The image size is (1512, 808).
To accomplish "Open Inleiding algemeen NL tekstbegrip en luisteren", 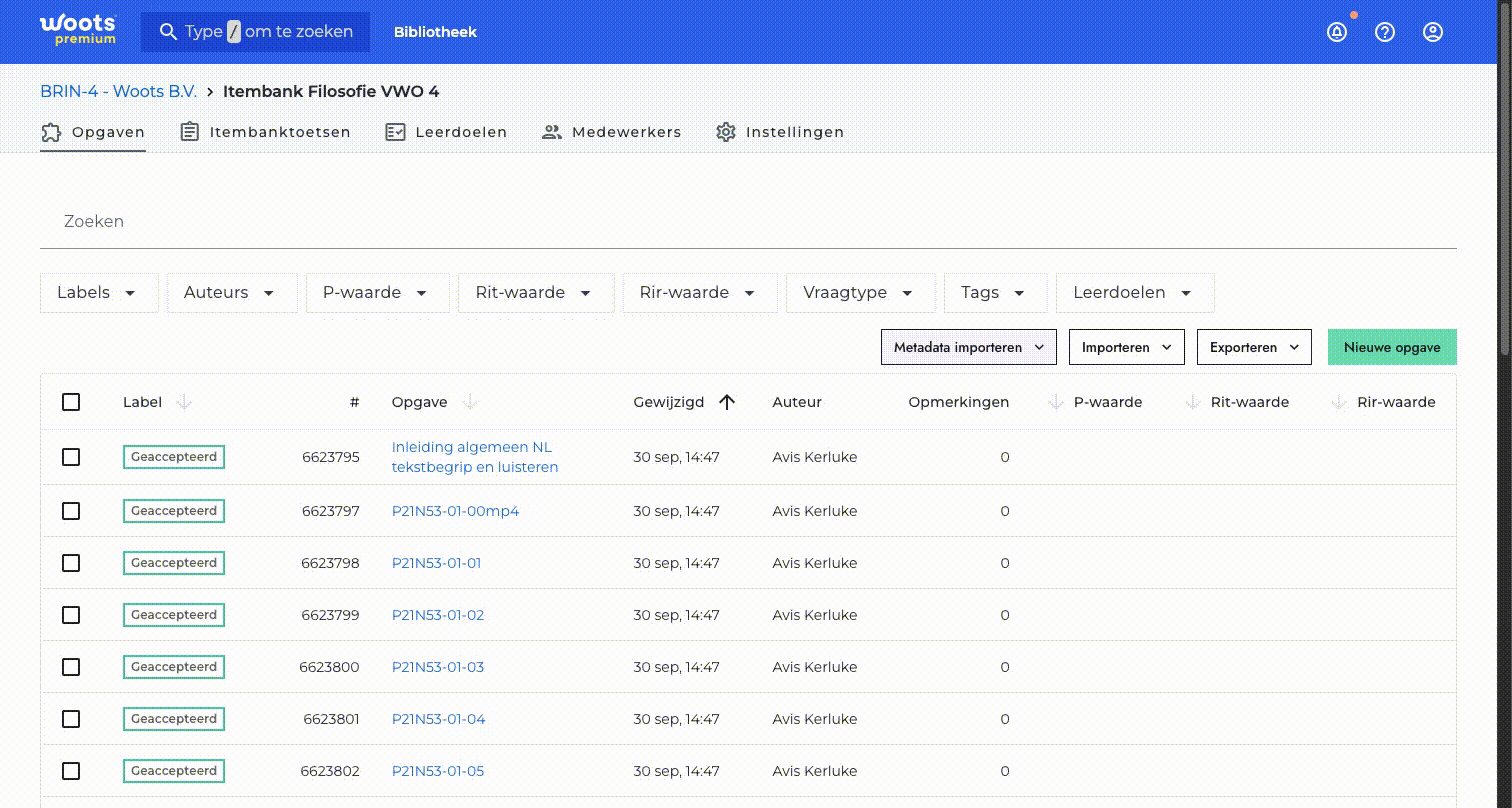I will [x=475, y=457].
